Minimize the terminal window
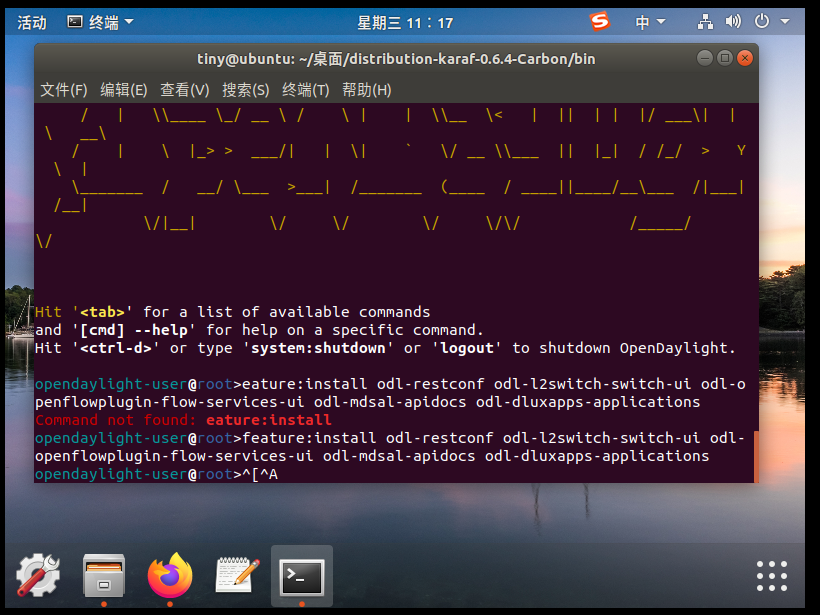 click(x=704, y=58)
